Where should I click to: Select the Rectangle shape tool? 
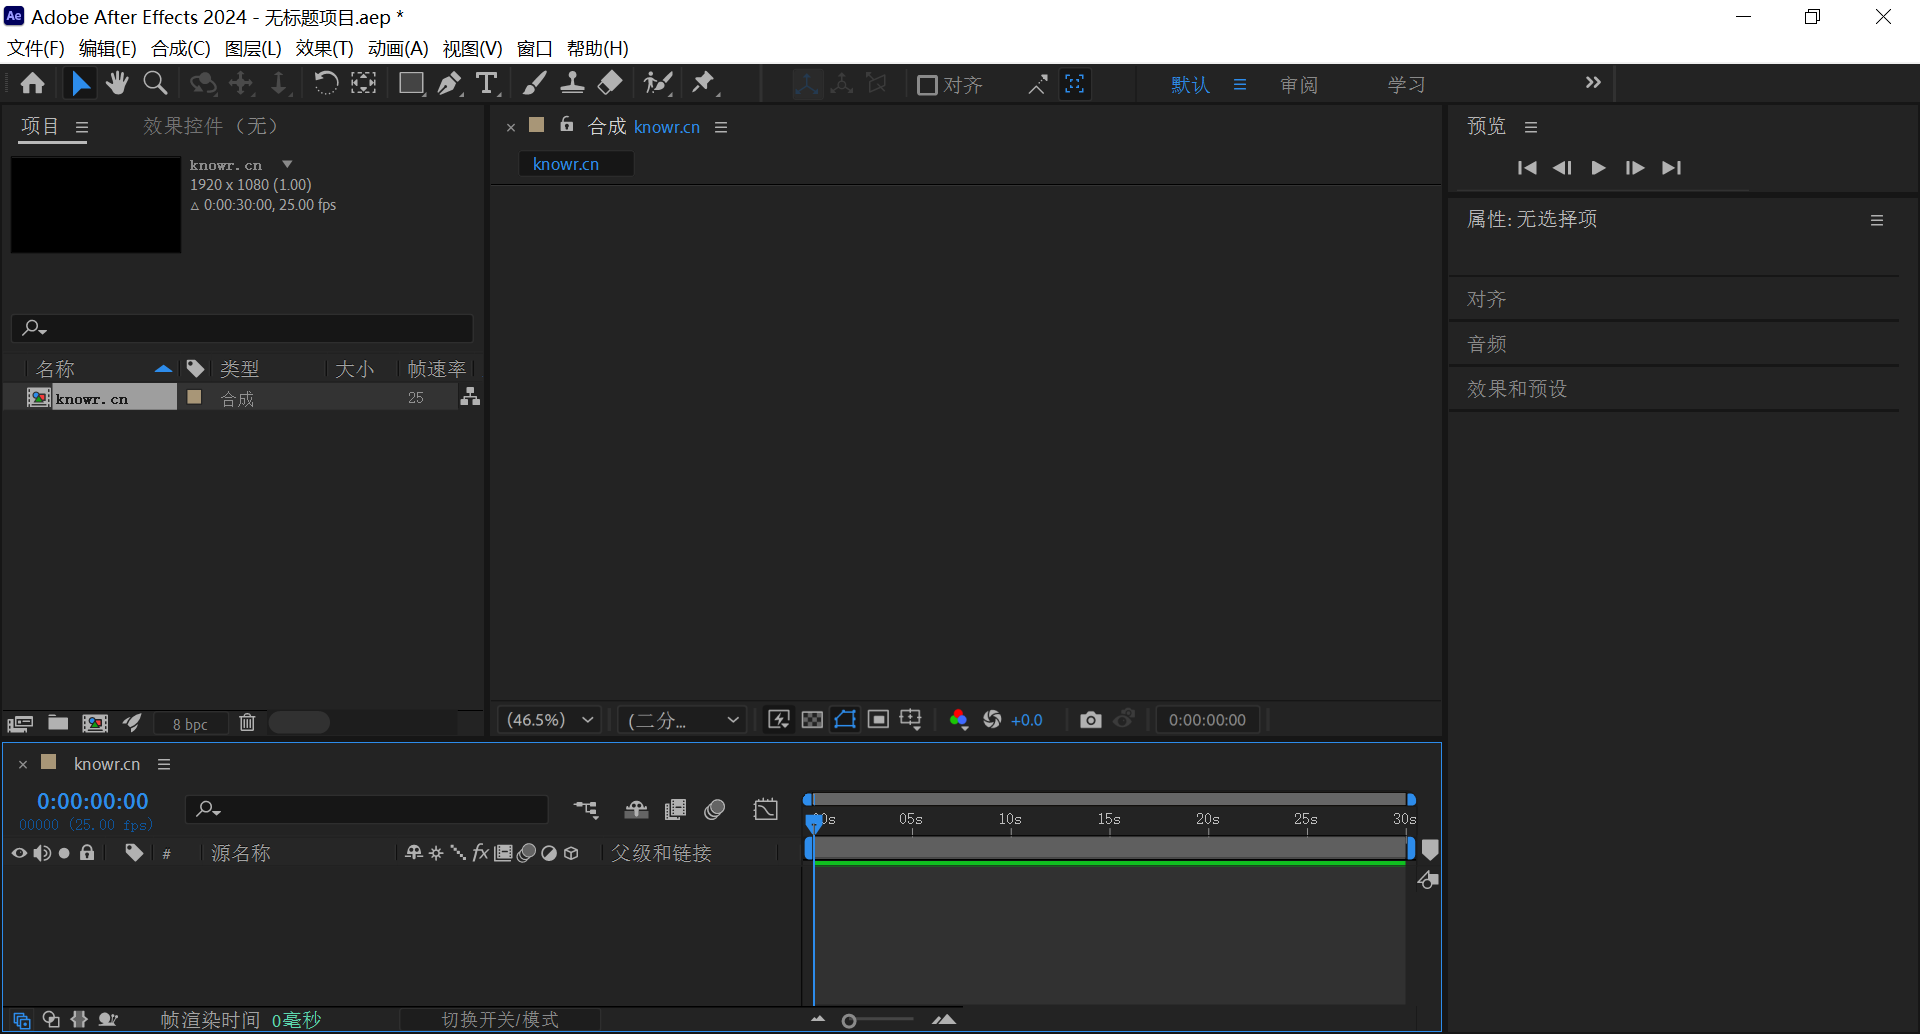pos(411,84)
